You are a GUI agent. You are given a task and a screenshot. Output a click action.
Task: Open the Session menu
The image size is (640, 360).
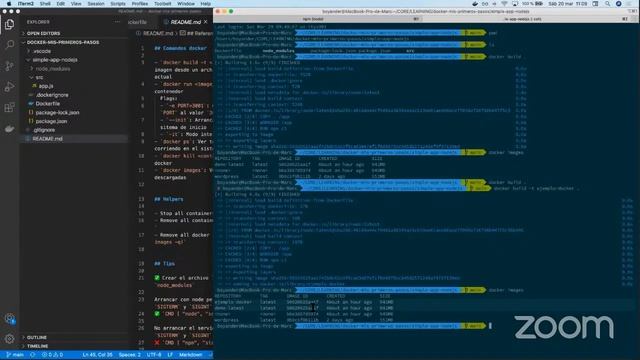[x=96, y=4]
